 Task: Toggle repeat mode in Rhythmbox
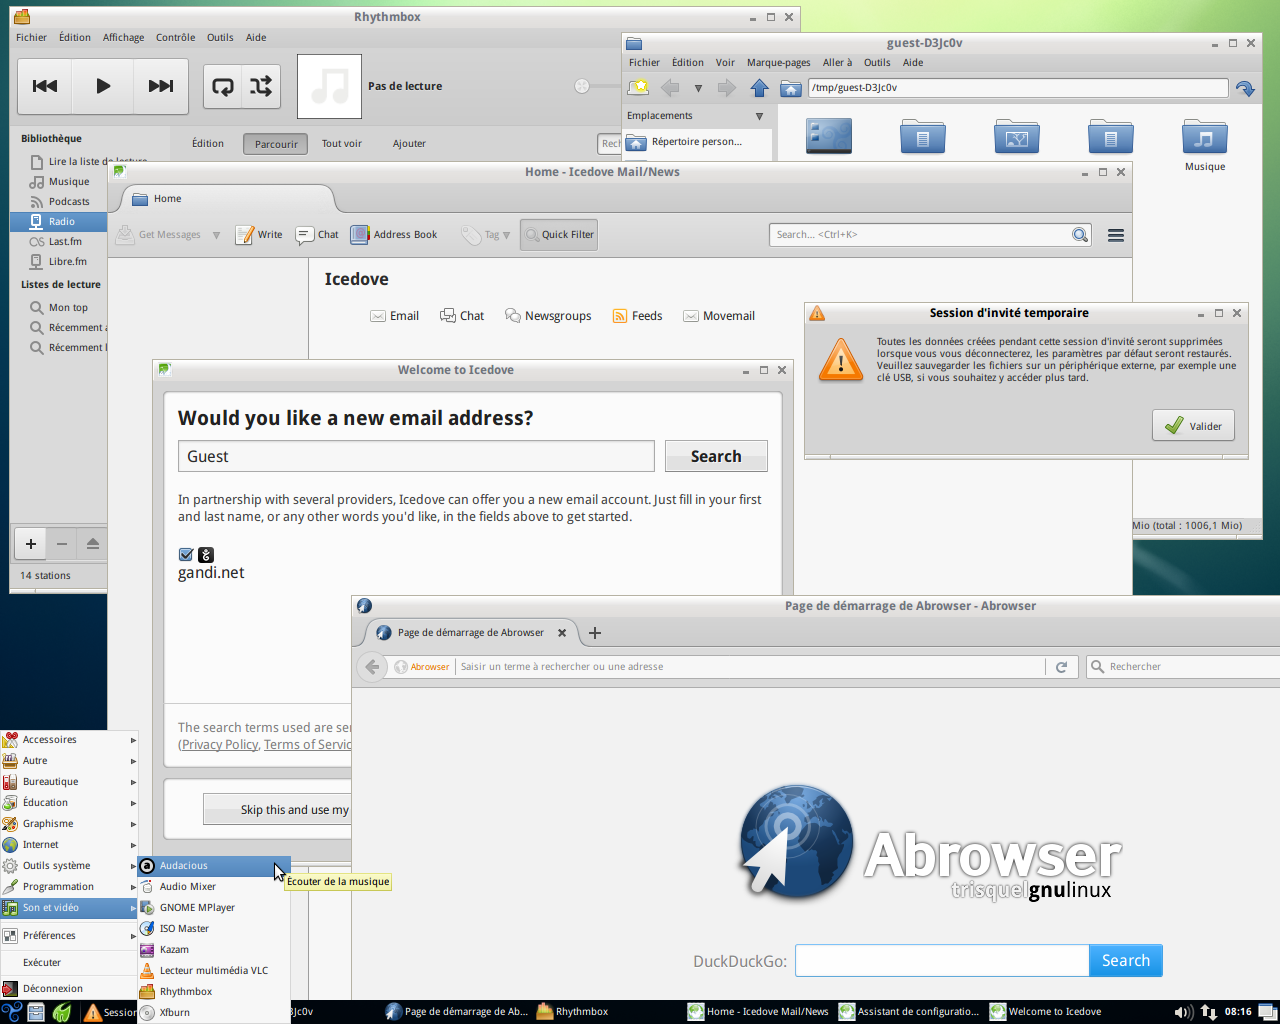[223, 87]
